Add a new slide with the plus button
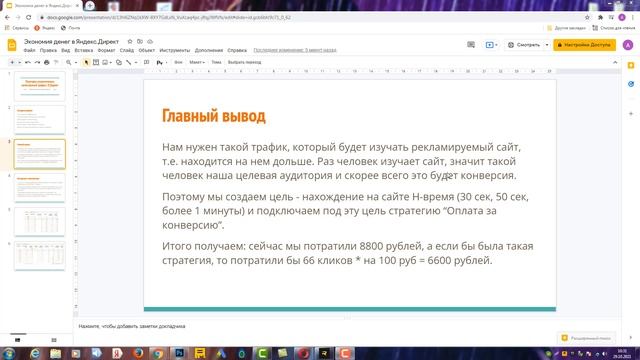Screen dimensions: 640x360 12,62
